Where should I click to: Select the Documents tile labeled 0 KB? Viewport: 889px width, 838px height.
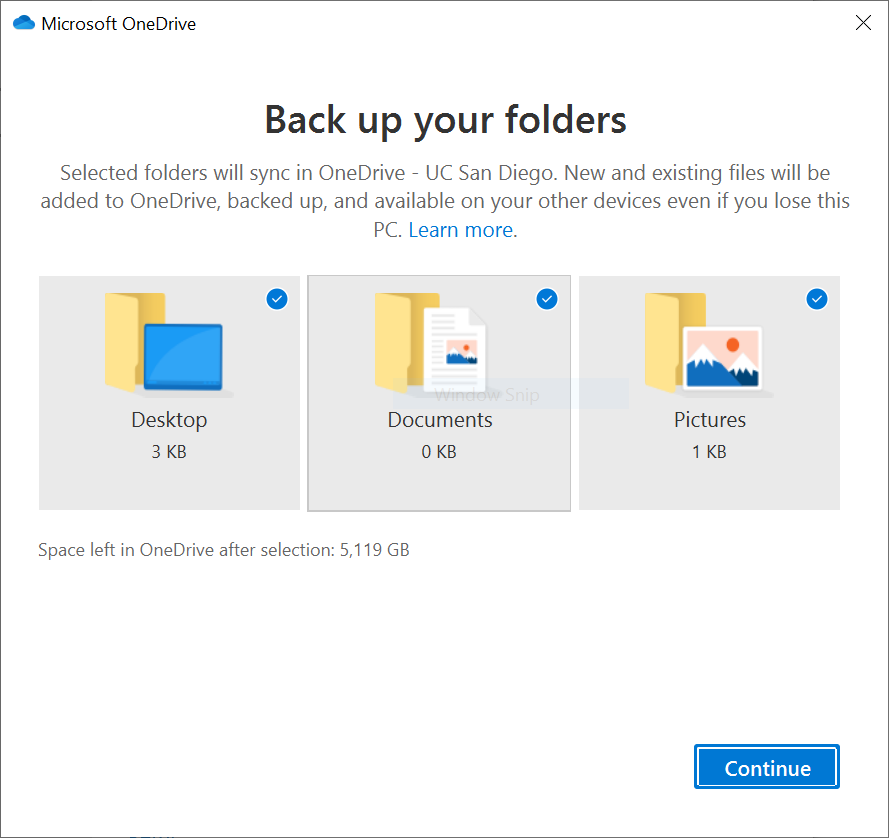coord(439,451)
